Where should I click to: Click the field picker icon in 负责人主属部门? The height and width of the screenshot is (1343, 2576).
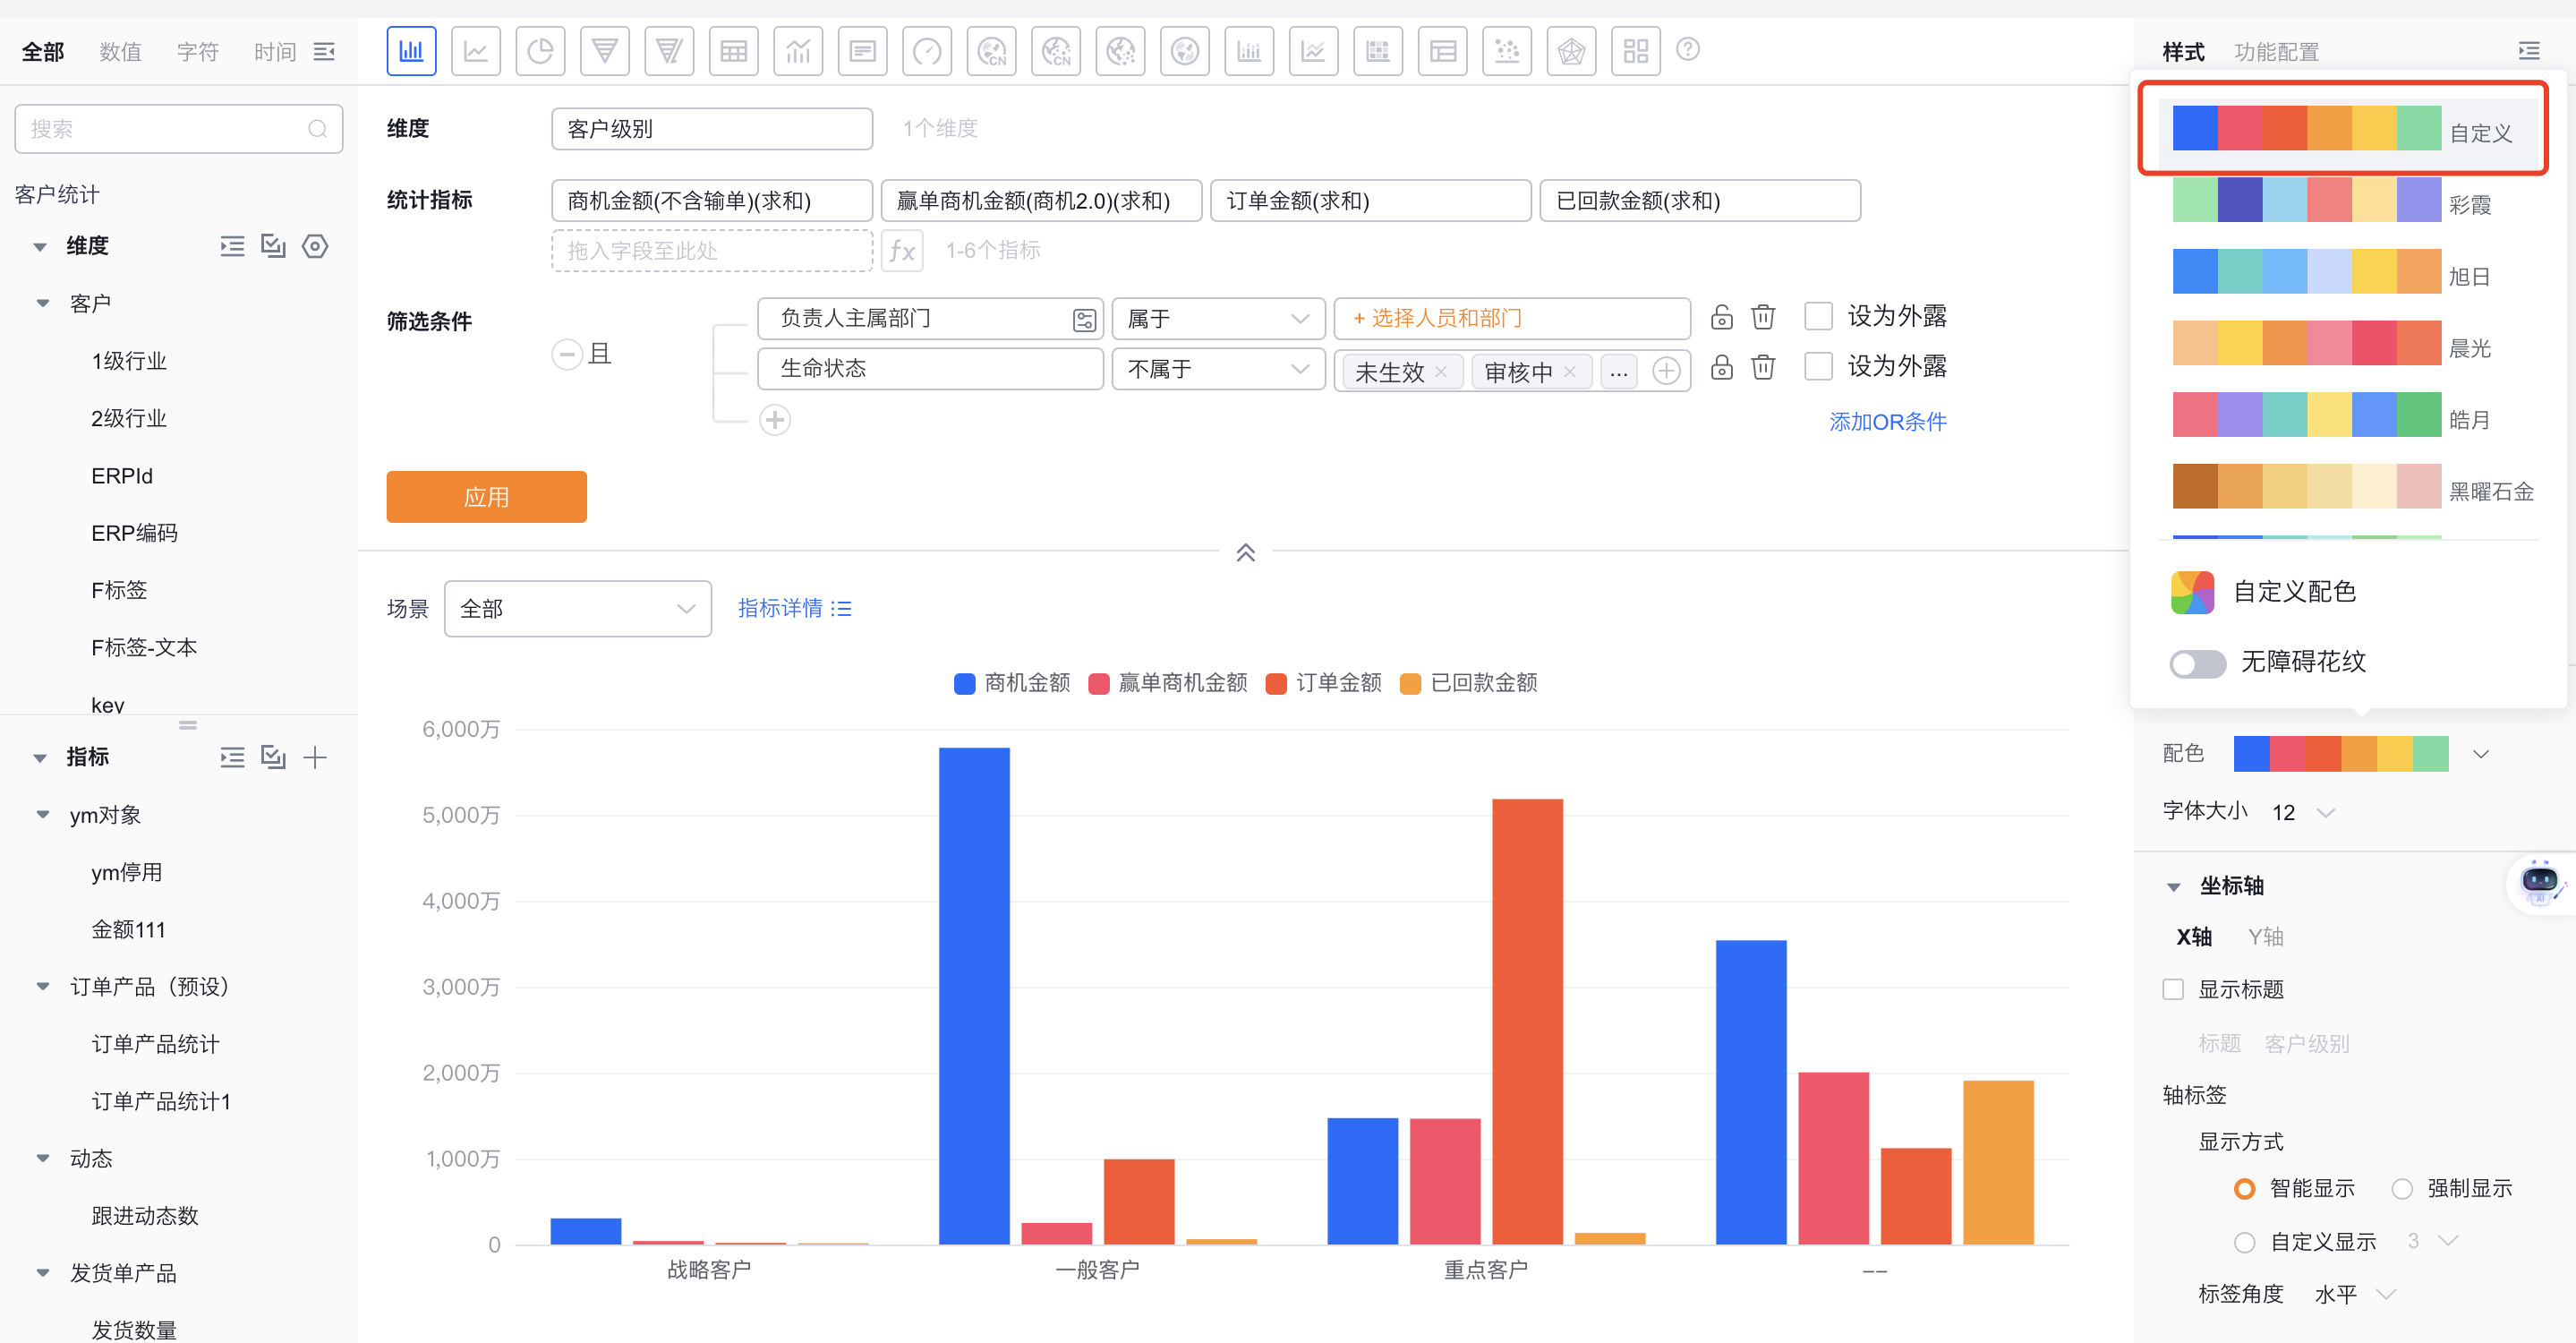[x=1084, y=320]
